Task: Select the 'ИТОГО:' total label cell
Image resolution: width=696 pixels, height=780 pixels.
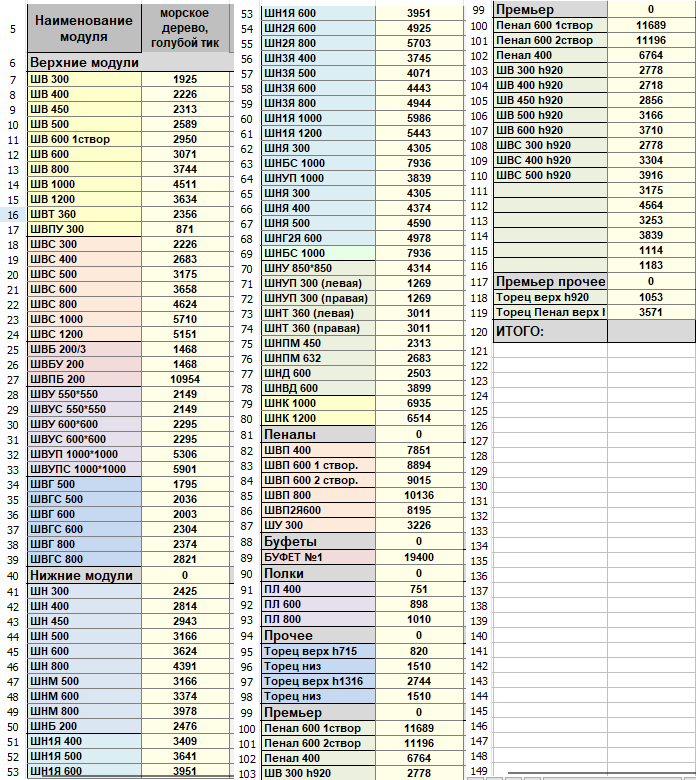Action: [x=550, y=331]
